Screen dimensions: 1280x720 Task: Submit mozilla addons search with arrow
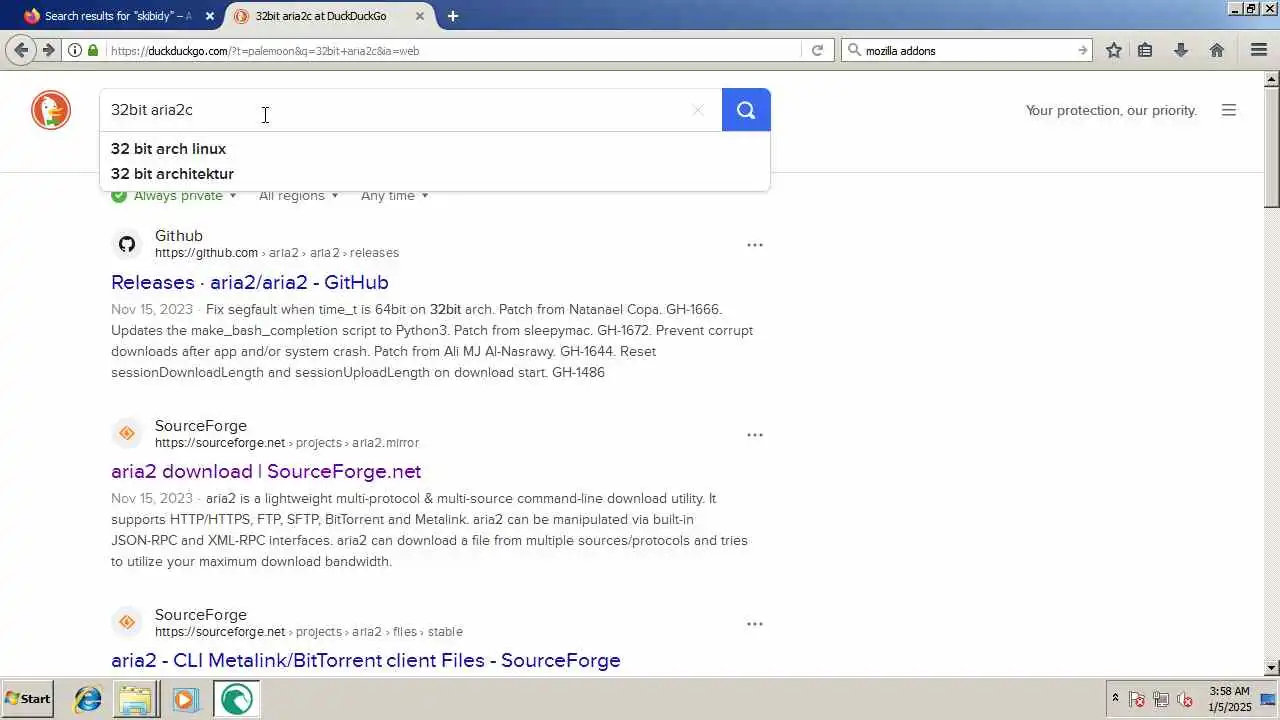tap(1083, 50)
